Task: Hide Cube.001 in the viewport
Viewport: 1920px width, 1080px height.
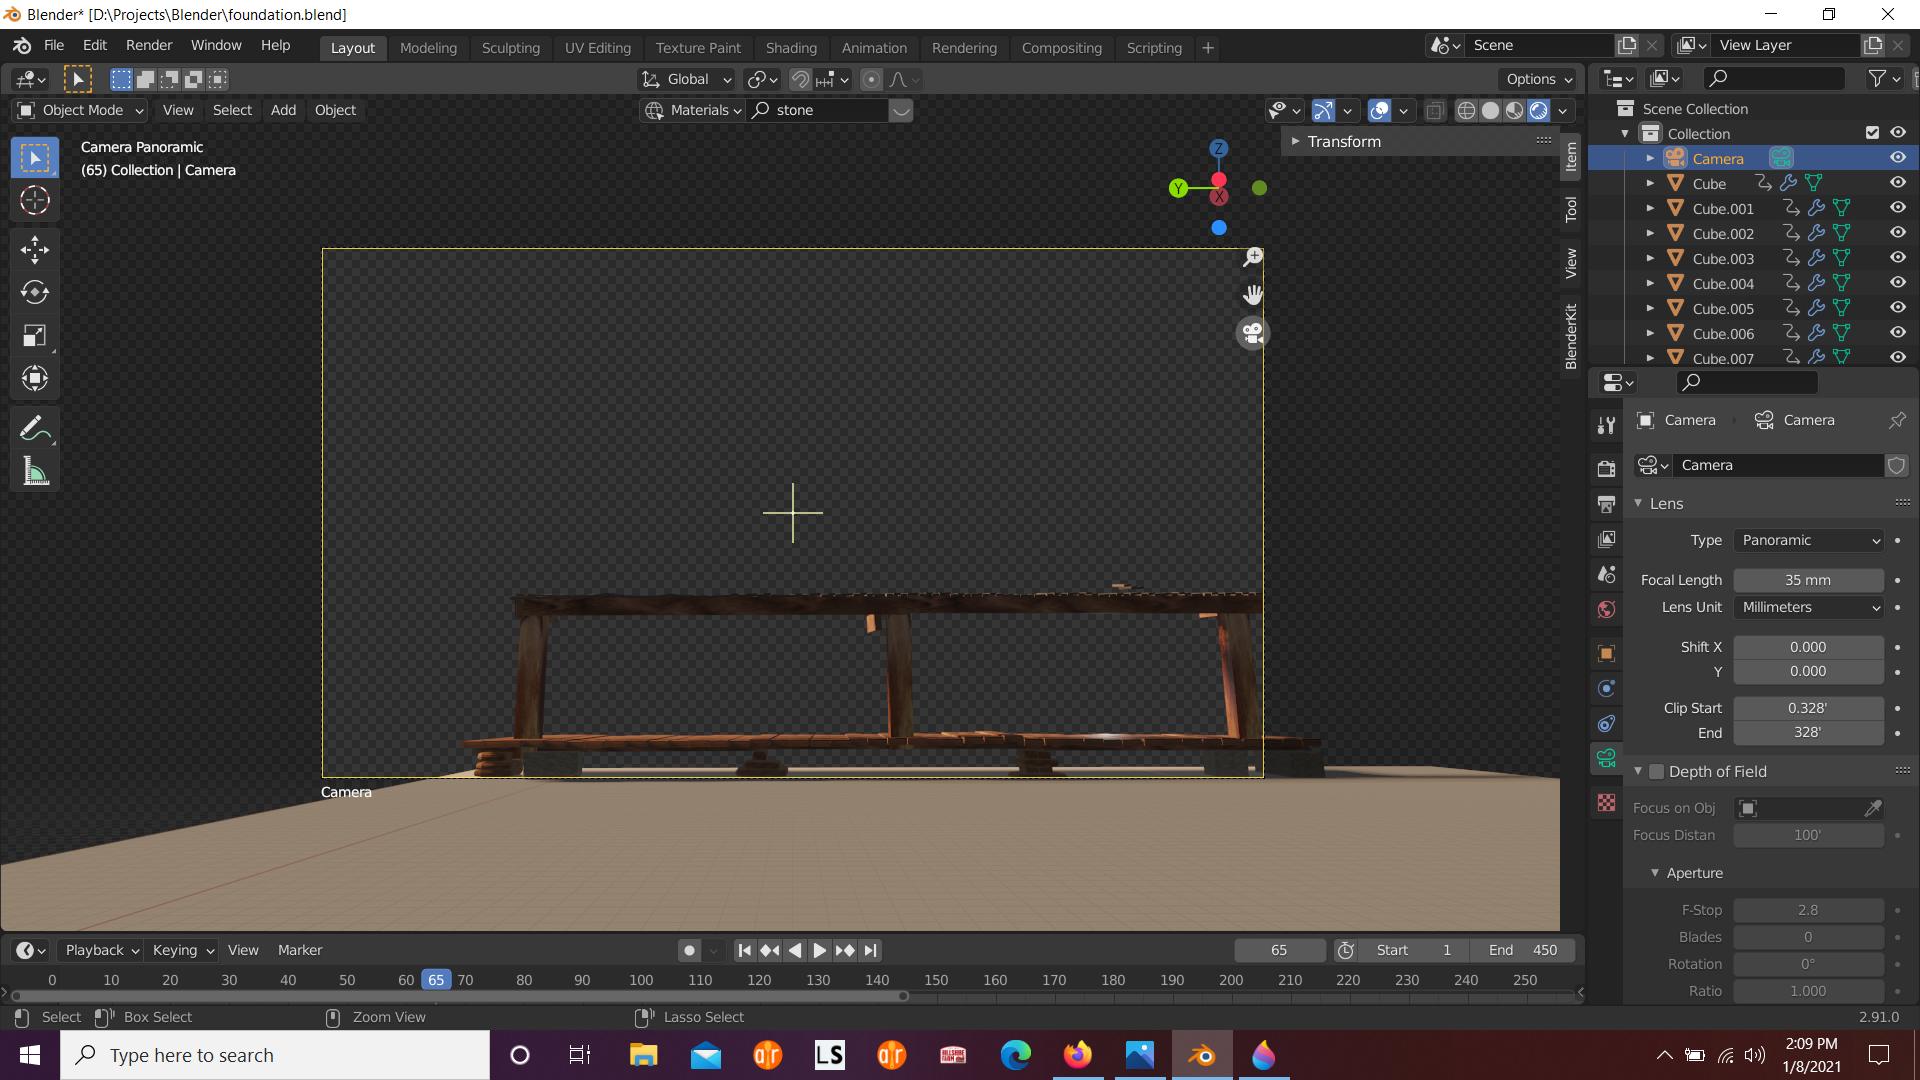Action: click(x=1897, y=208)
